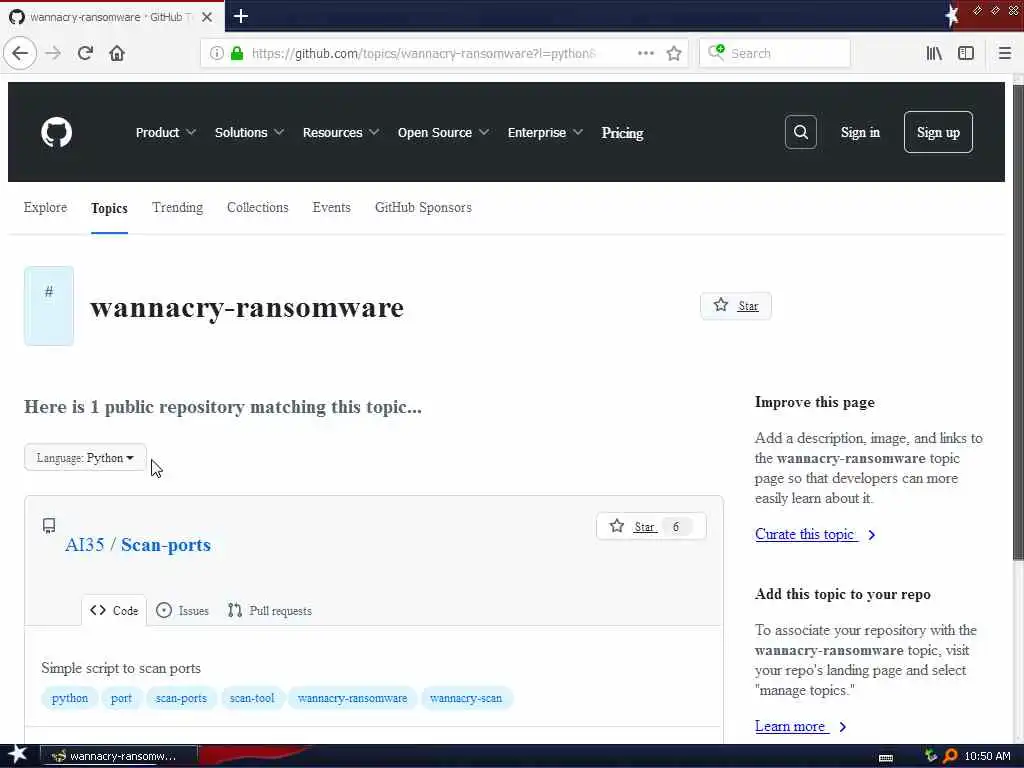Image resolution: width=1024 pixels, height=768 pixels.
Task: Open Pull requests tab of Scan-ports
Action: coord(270,611)
